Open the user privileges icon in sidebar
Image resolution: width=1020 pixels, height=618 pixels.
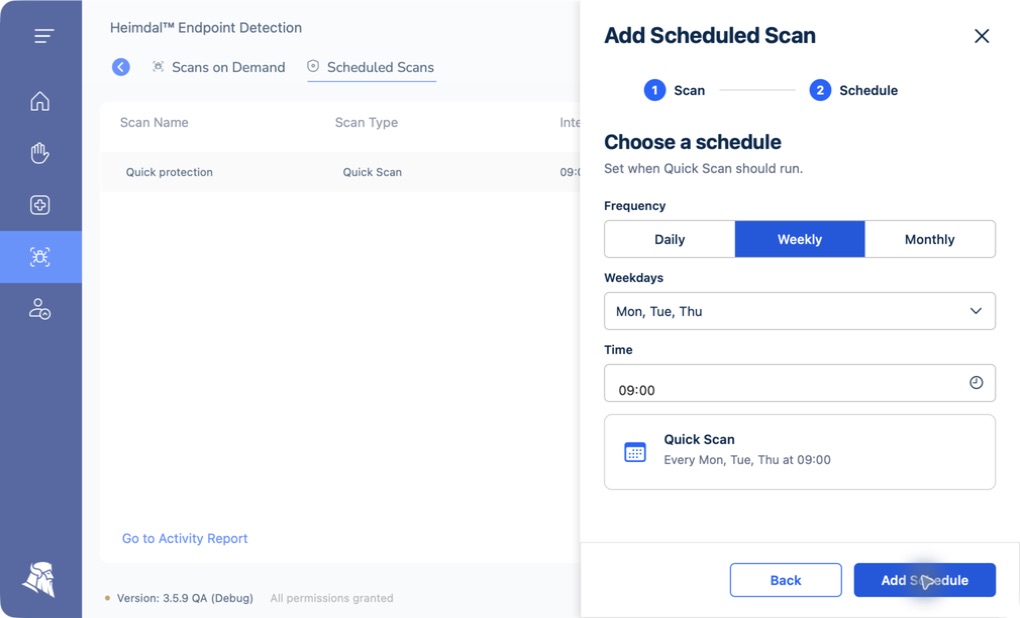tap(40, 309)
